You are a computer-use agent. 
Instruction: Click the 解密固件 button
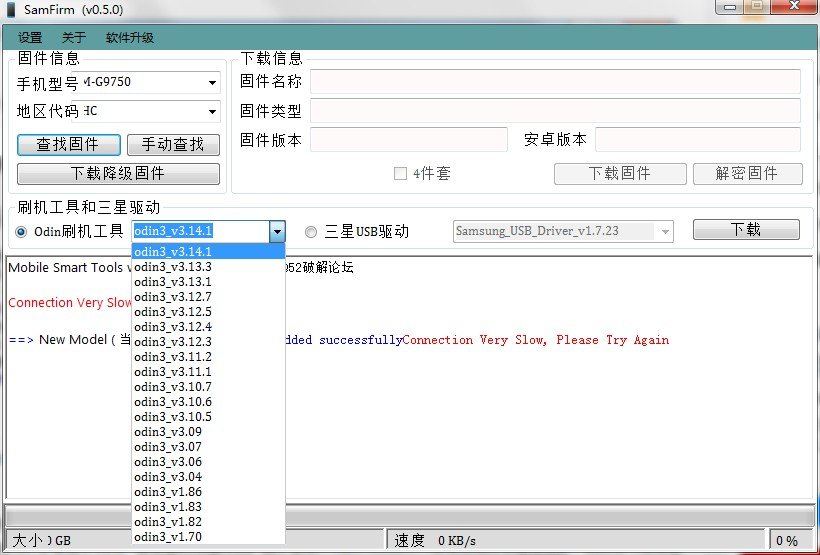pos(747,174)
